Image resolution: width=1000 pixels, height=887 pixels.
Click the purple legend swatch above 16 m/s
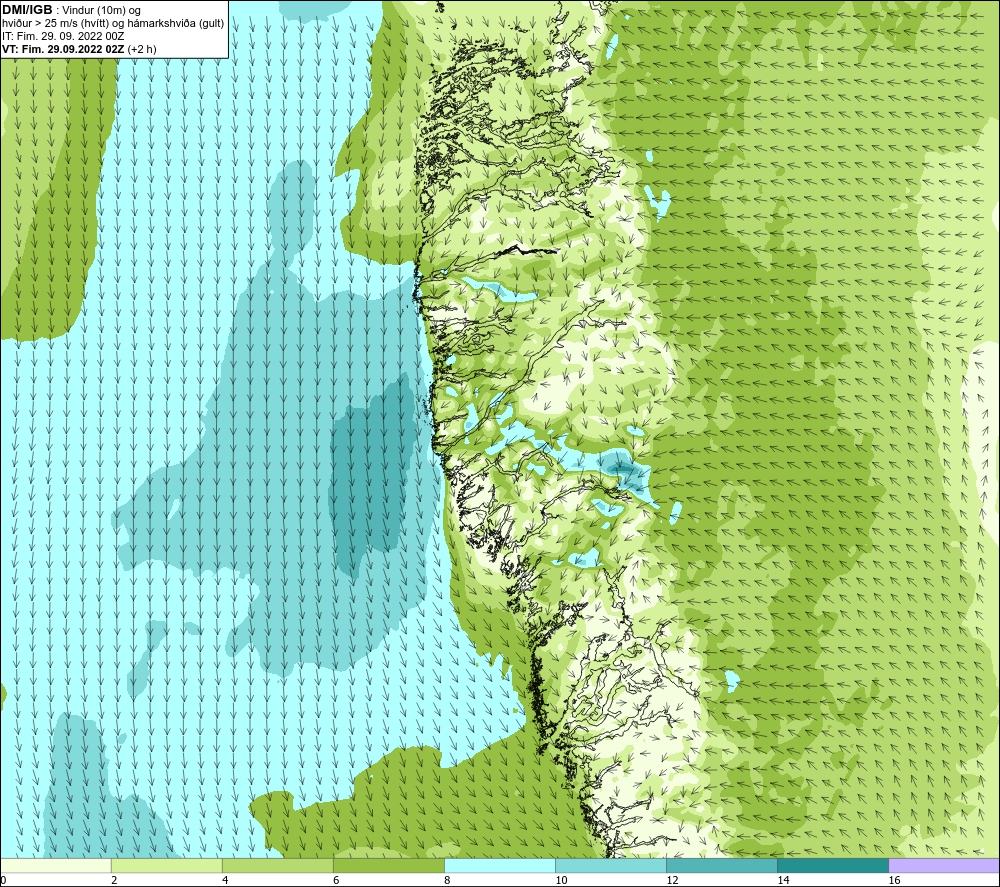944,866
